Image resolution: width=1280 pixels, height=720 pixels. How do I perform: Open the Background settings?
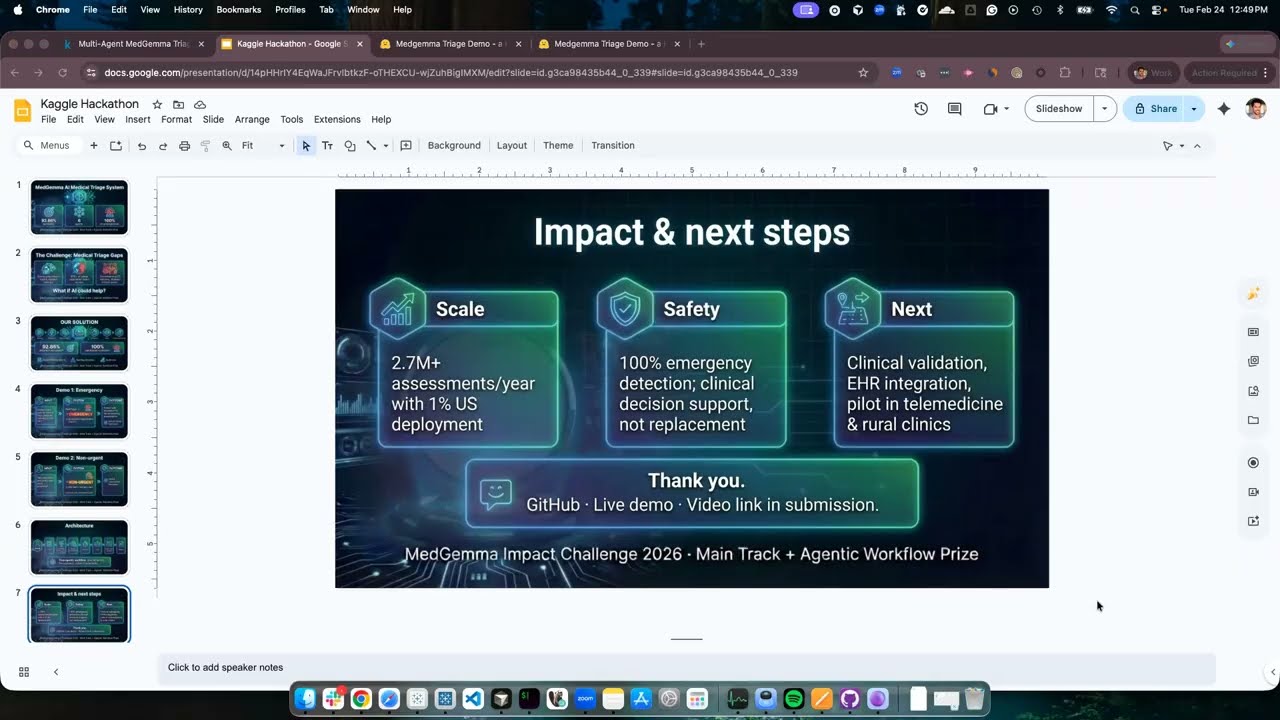click(x=454, y=145)
